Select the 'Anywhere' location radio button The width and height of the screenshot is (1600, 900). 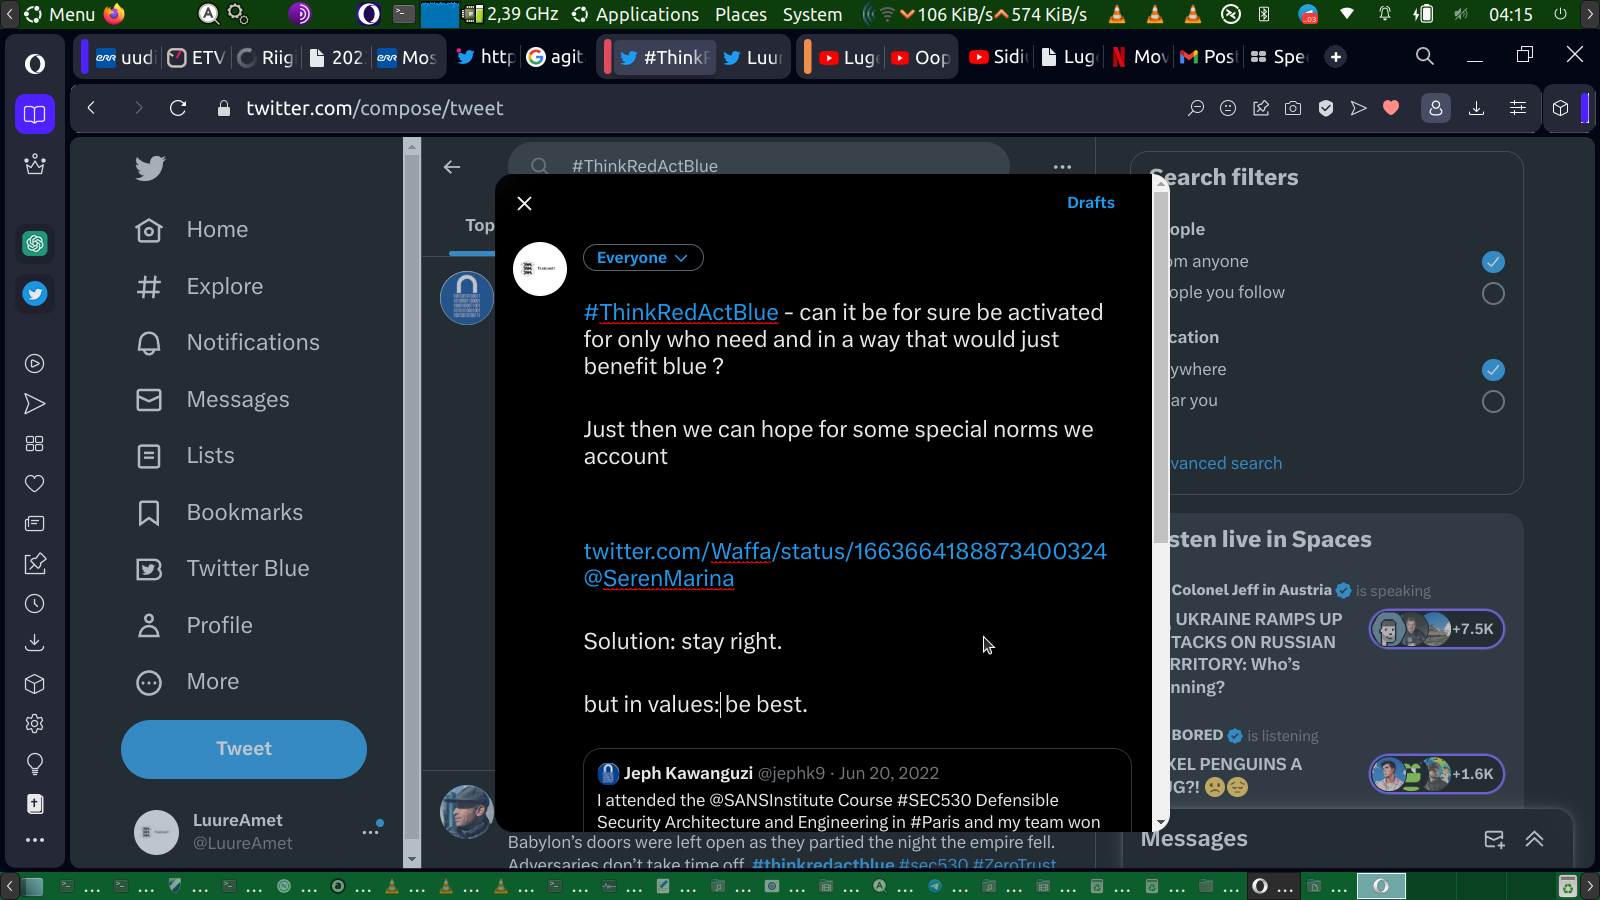pyautogui.click(x=1493, y=370)
